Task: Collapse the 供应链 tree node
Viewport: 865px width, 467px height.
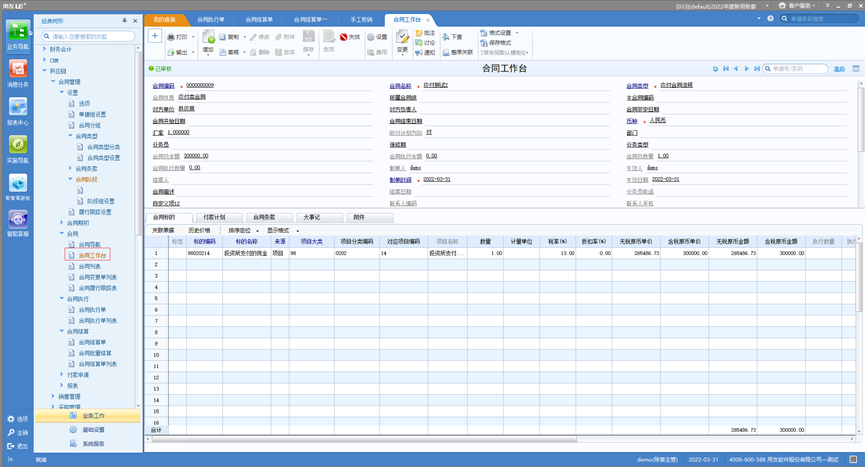Action: [x=44, y=71]
